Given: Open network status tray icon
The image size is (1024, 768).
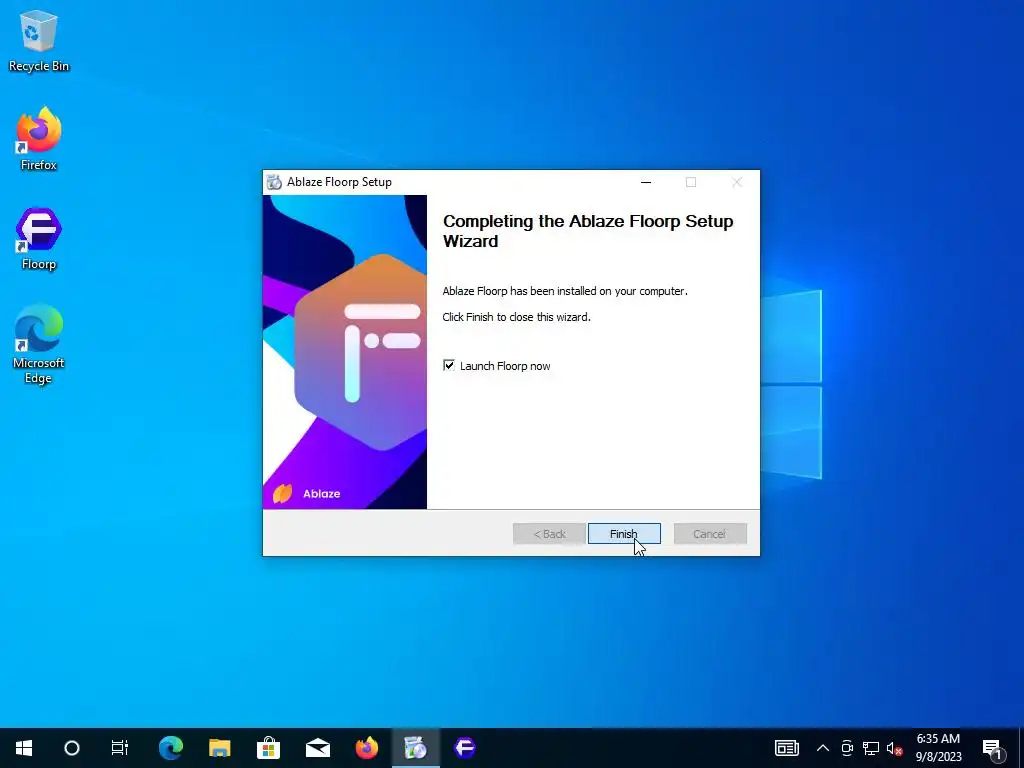Looking at the screenshot, I should 871,748.
